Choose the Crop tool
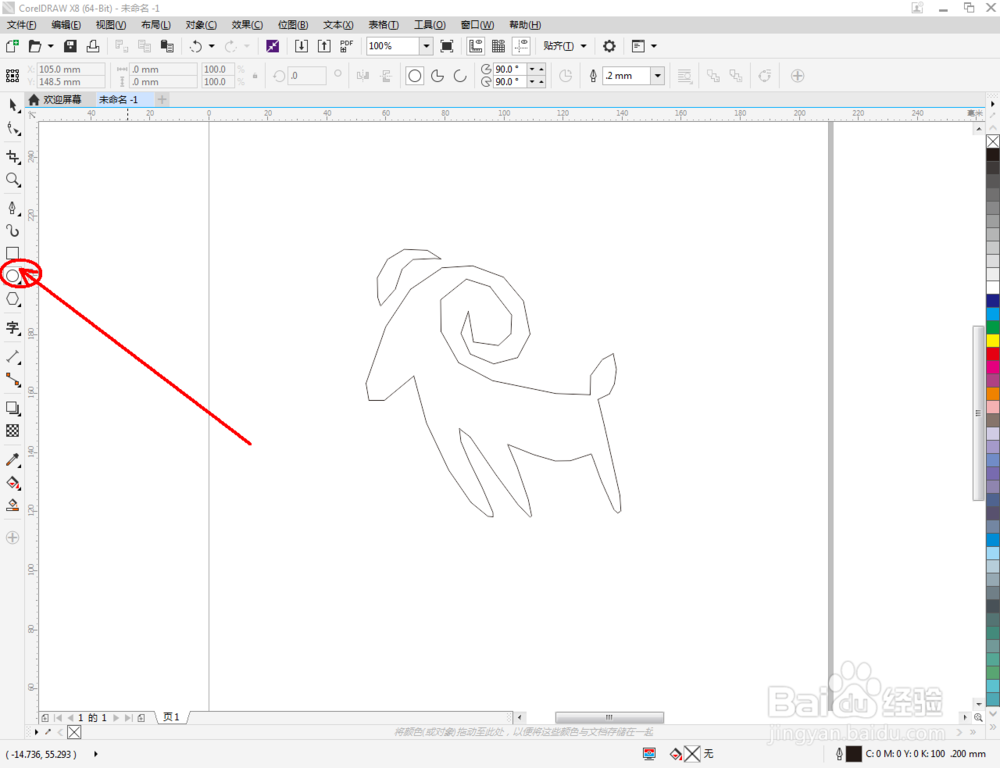Viewport: 1000px width, 768px height. (13, 157)
